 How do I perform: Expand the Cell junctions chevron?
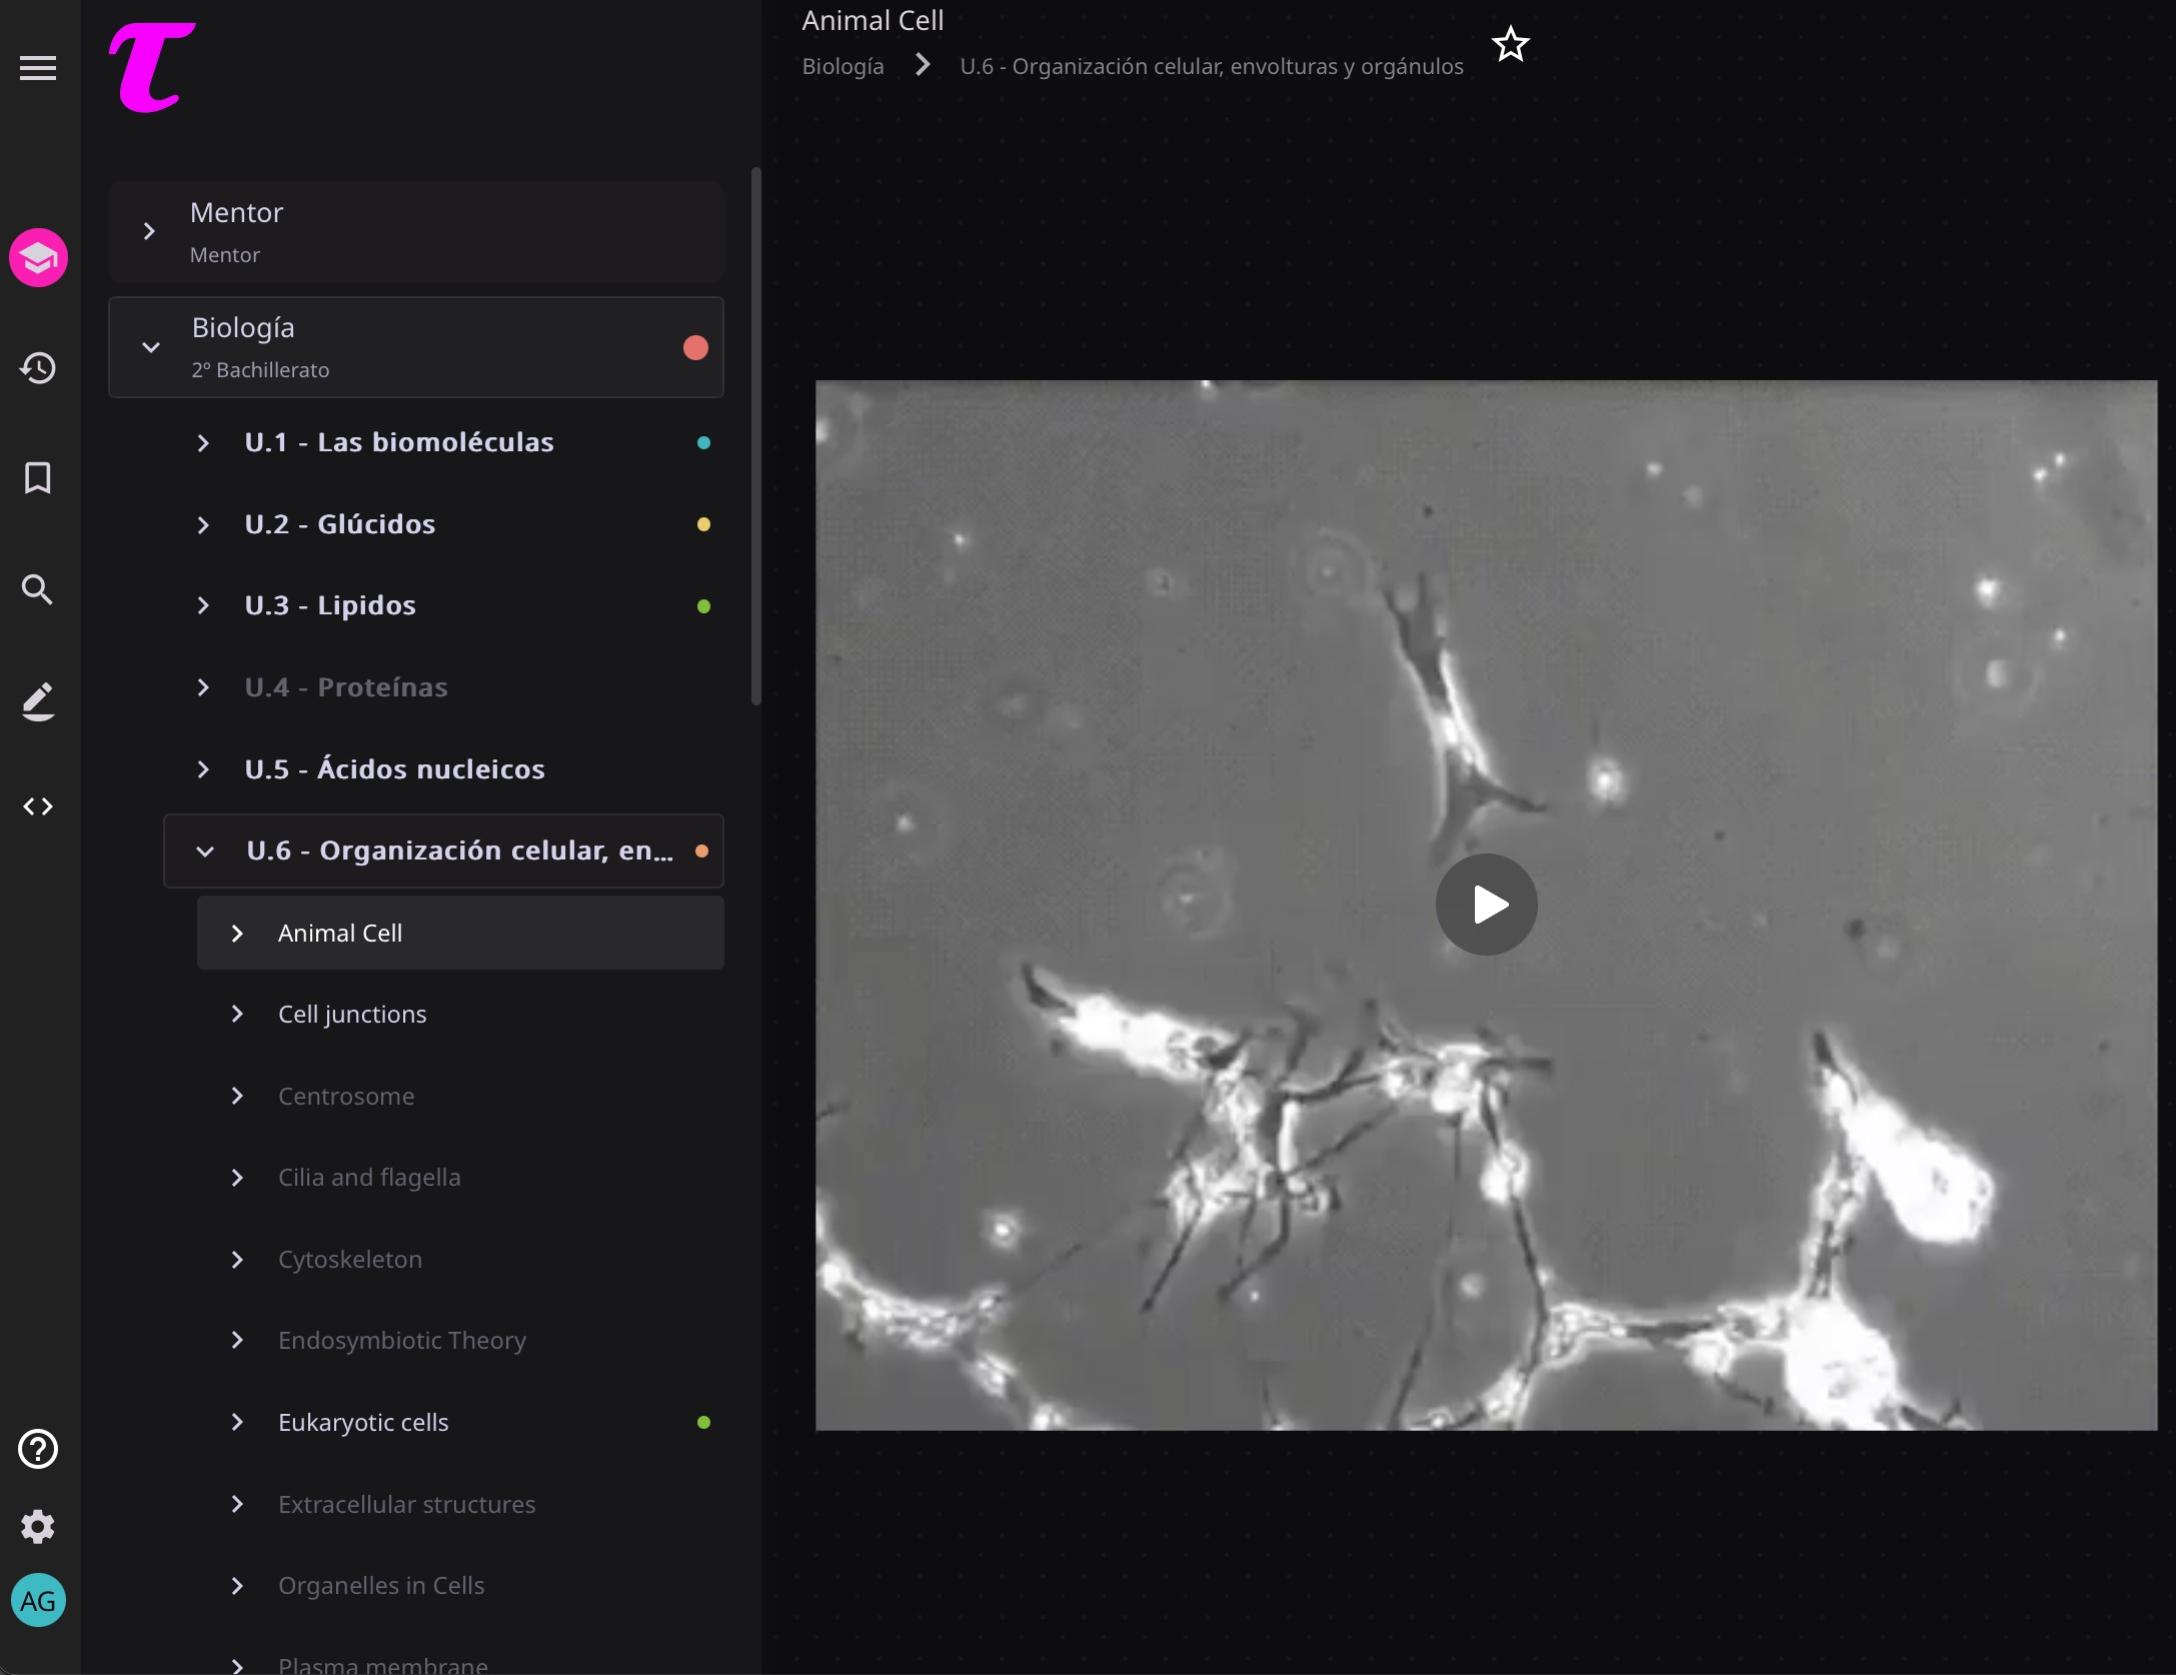coord(237,1014)
